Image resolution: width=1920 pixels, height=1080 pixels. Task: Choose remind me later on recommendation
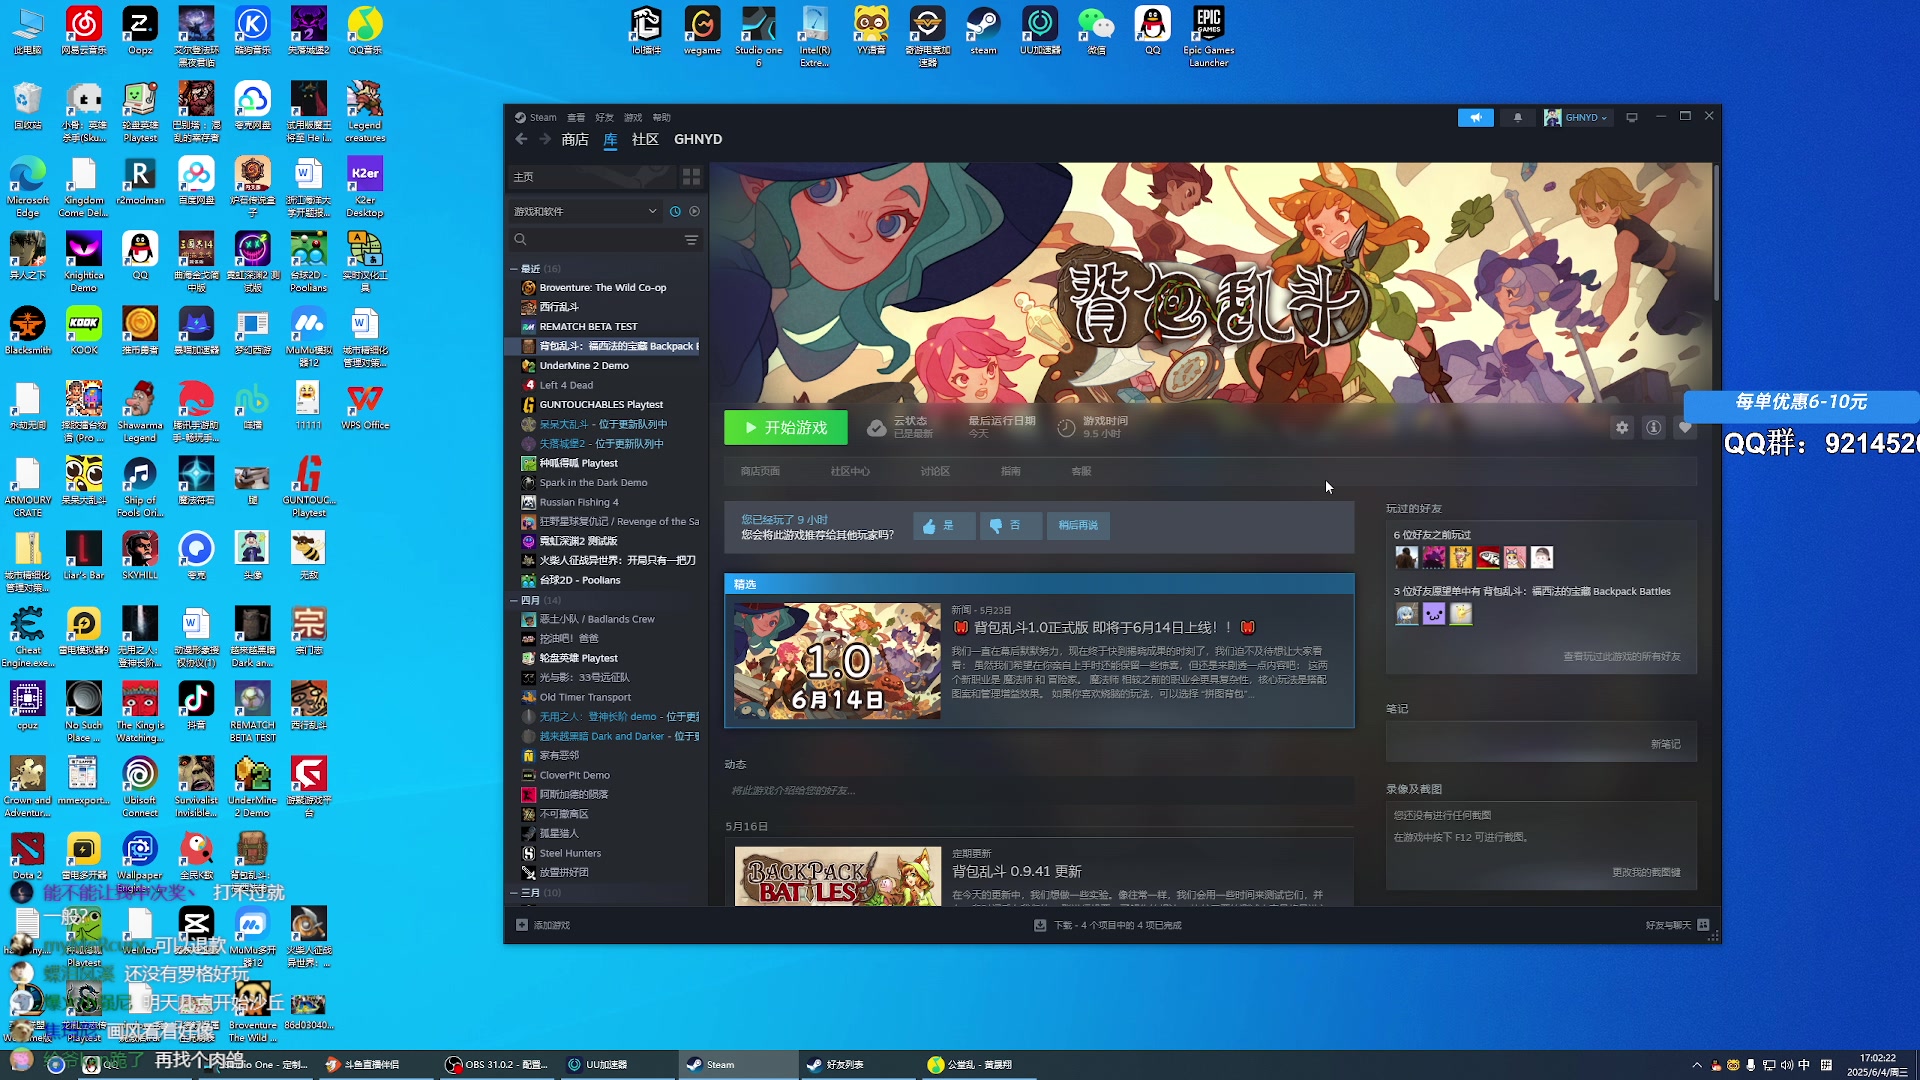pos(1078,526)
